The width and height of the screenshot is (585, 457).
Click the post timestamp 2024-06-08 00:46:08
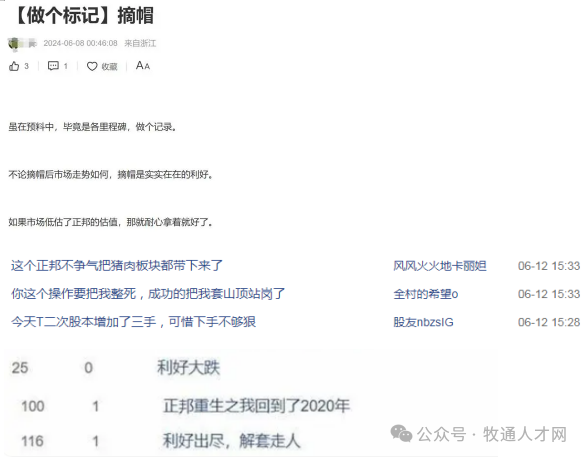point(81,43)
